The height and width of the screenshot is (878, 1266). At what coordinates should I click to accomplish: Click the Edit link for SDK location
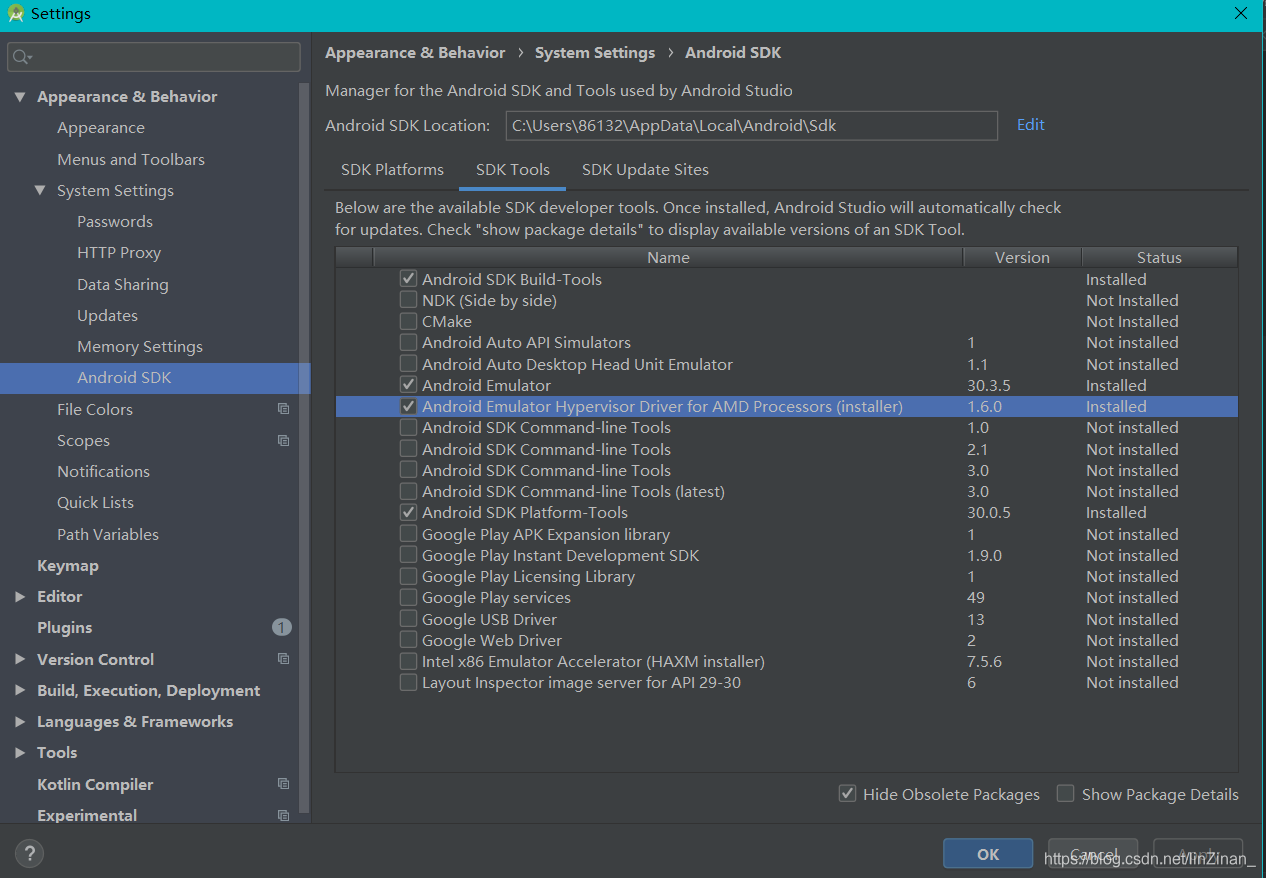1030,125
